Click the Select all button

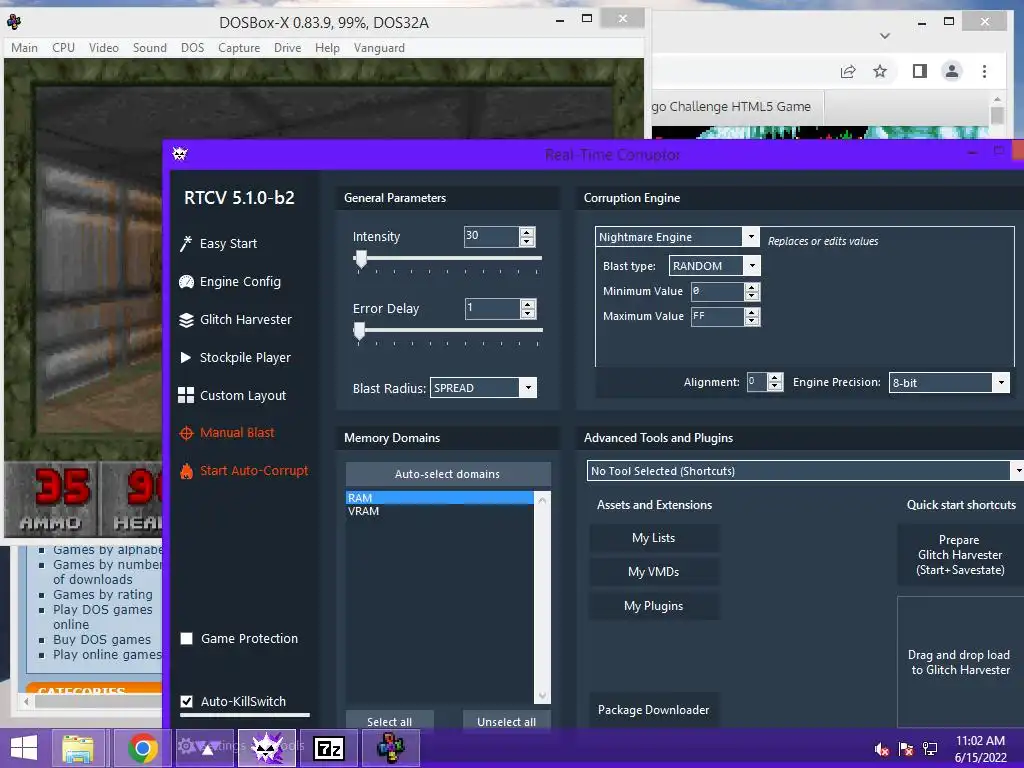tap(389, 721)
